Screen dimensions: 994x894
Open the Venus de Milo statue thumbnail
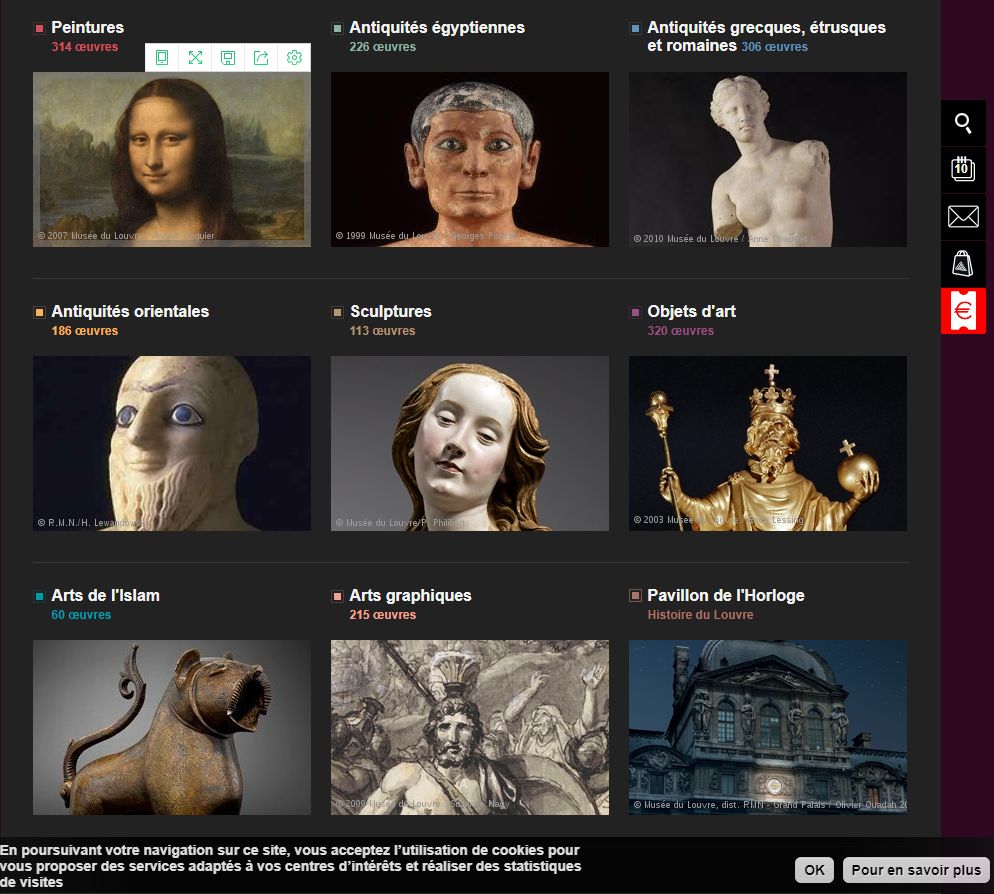click(x=768, y=159)
